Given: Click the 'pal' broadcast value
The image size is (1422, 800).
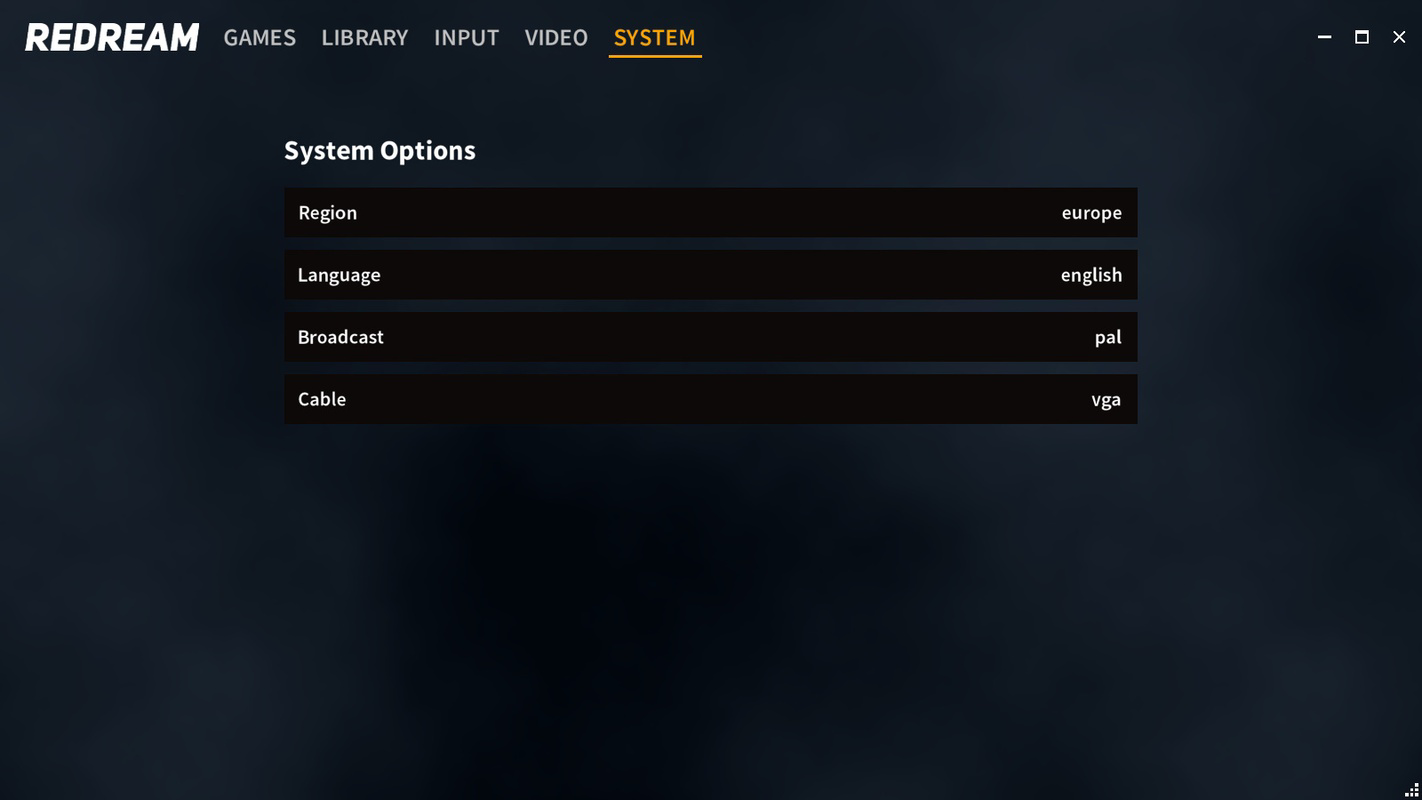Looking at the screenshot, I should point(1108,338).
